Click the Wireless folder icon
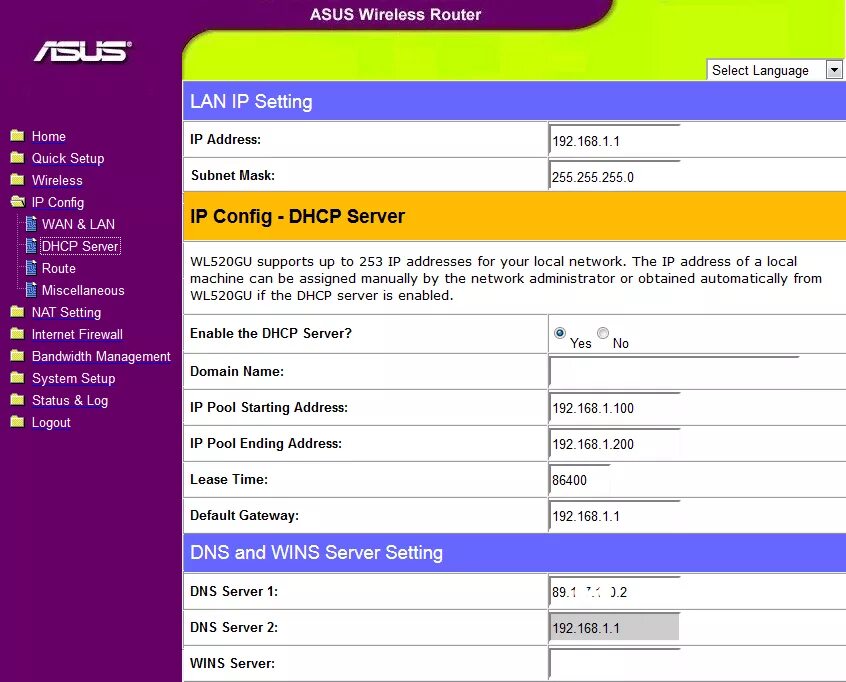The image size is (846, 682). click(17, 180)
